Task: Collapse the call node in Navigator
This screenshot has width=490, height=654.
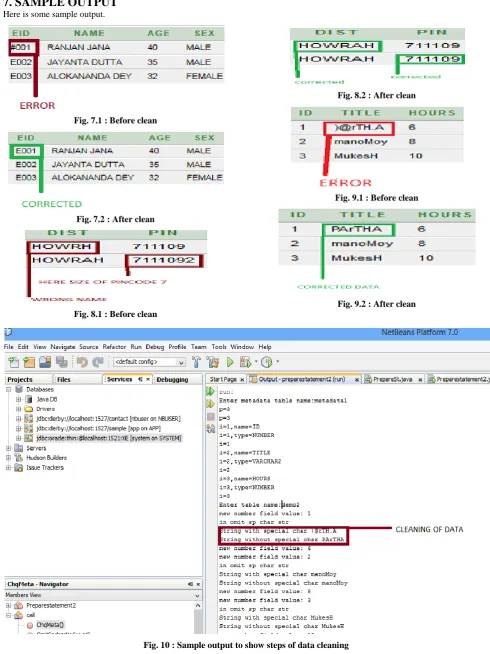Action: click(8, 615)
